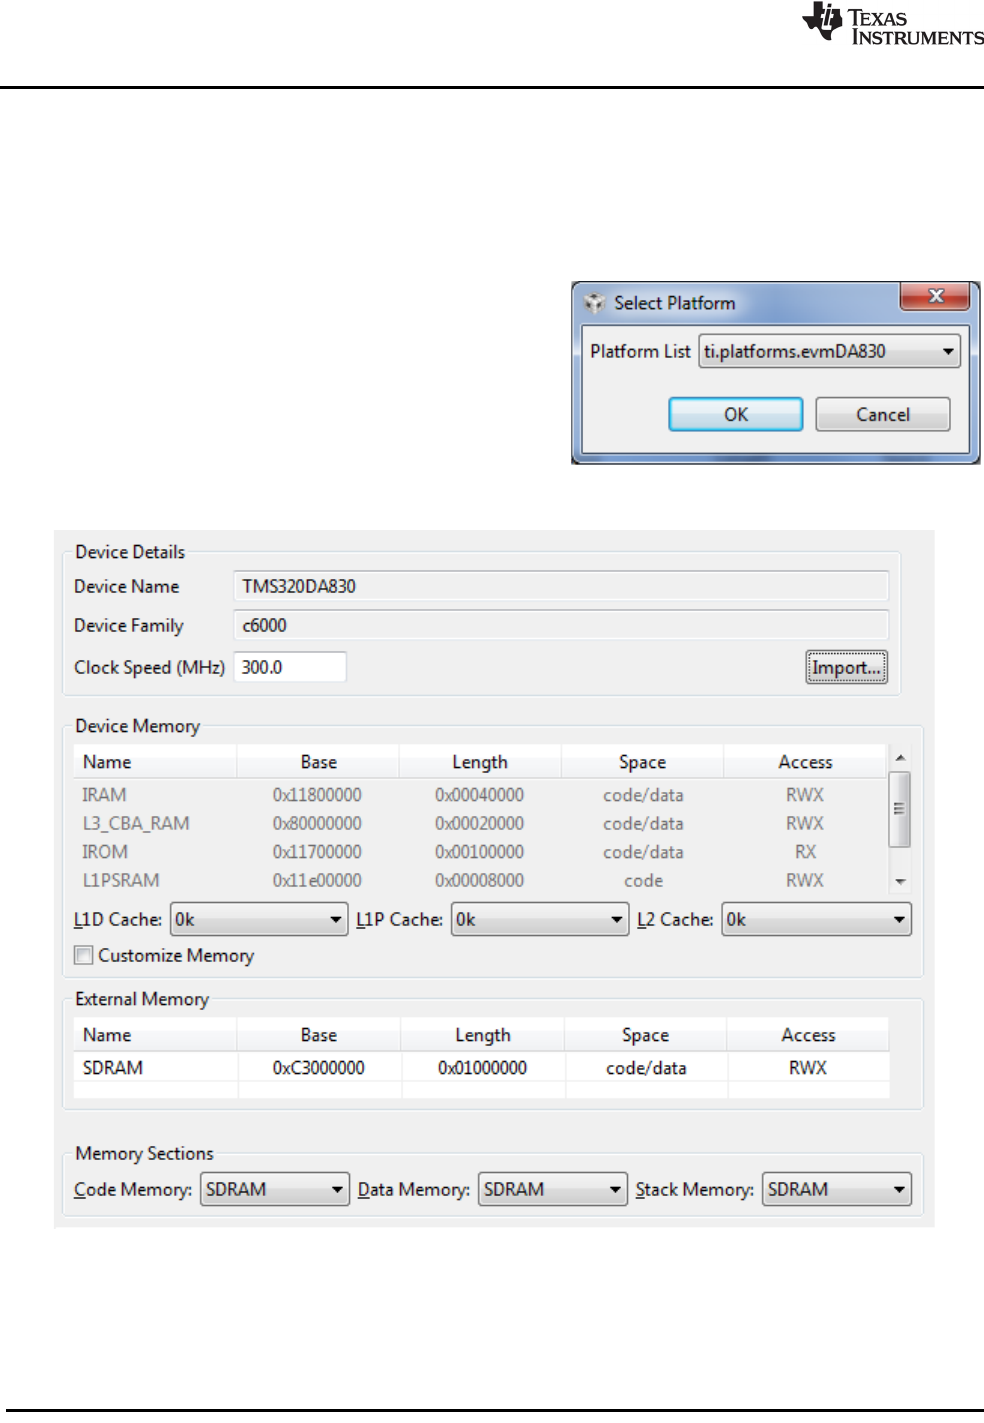
Task: Click External Memory Access column header
Action: [x=808, y=1035]
